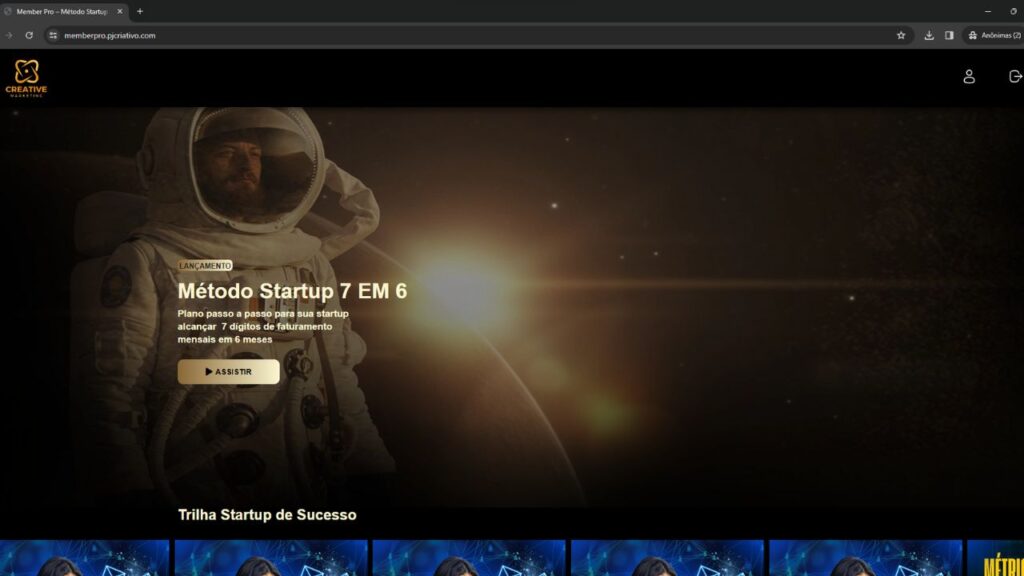1024x576 pixels.
Task: Toggle the browser side panel icon
Action: [x=949, y=35]
